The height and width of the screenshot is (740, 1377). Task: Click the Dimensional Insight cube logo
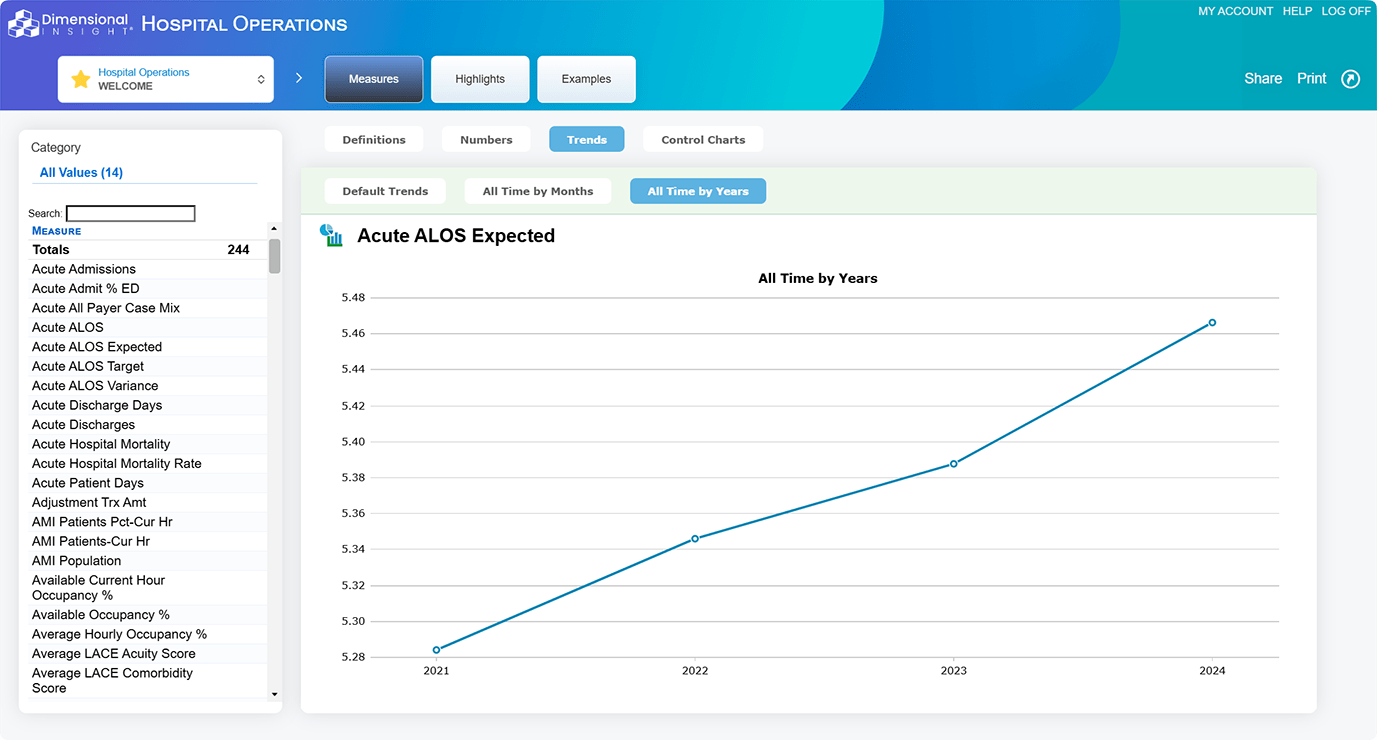(24, 23)
